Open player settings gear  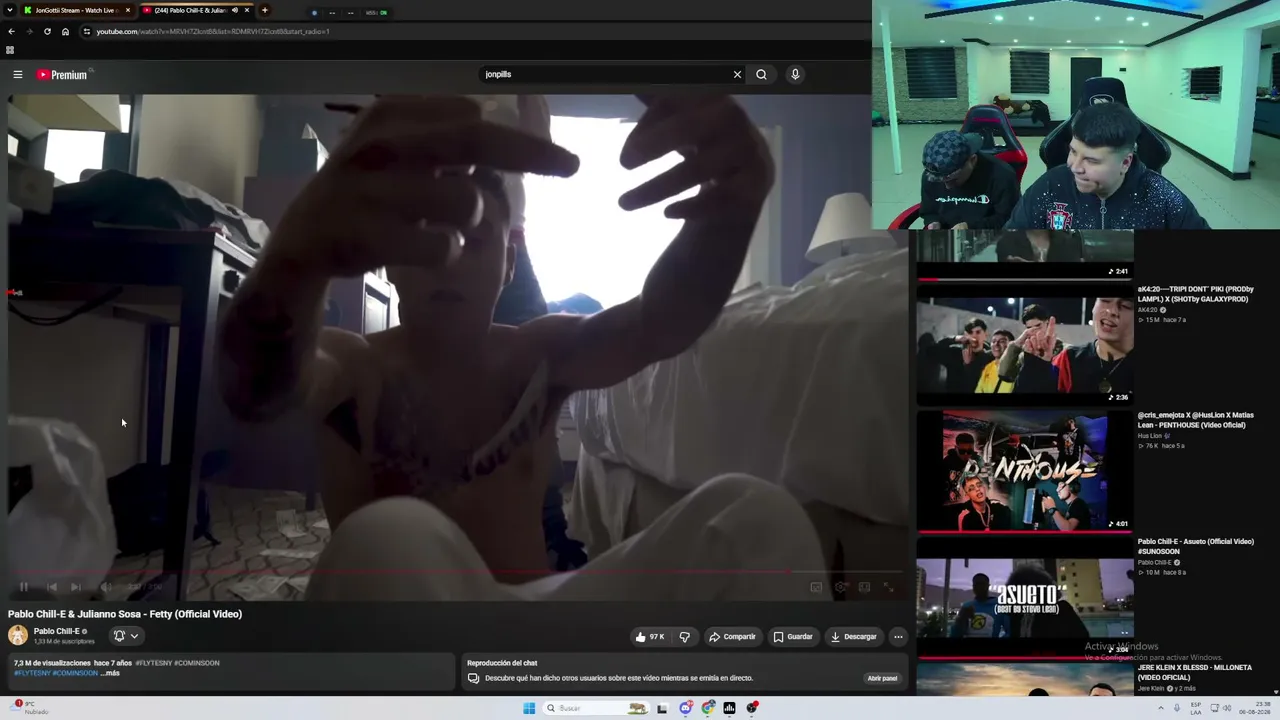pyautogui.click(x=840, y=587)
